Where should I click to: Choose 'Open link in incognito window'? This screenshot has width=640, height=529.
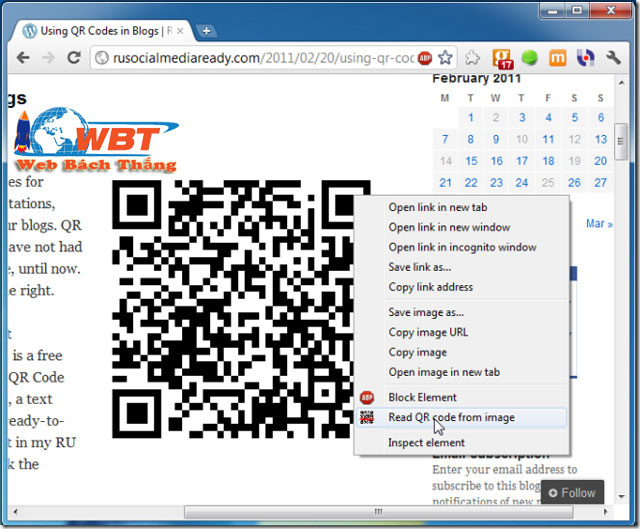coord(462,247)
